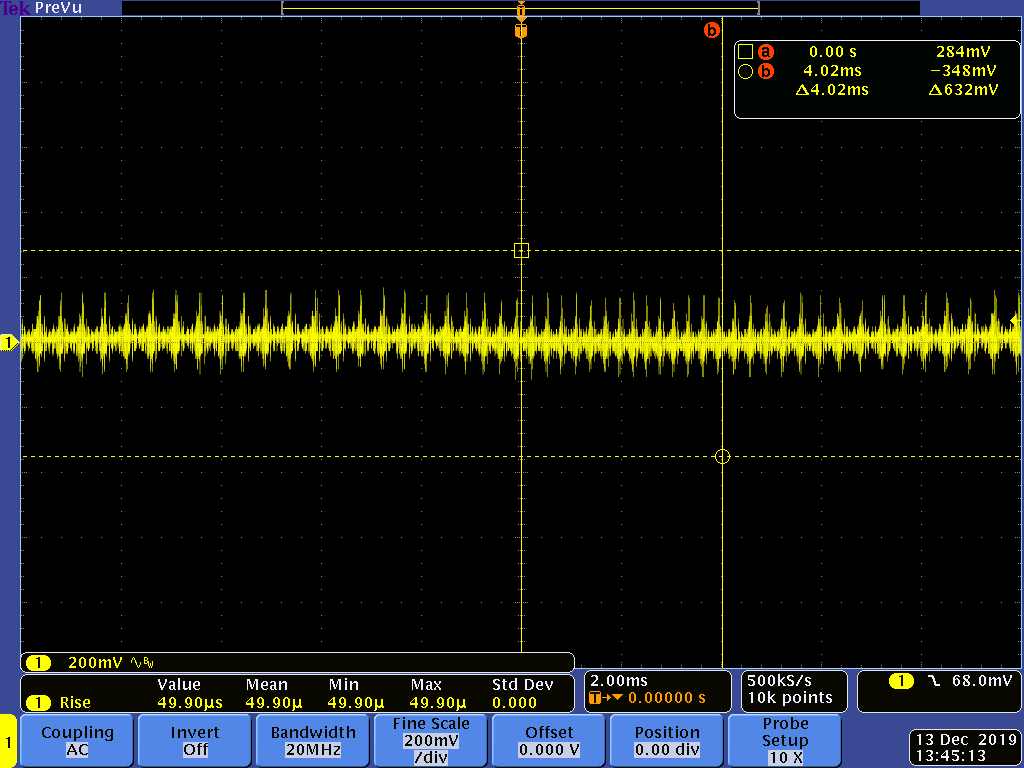The height and width of the screenshot is (768, 1024).
Task: Click the channel 1 badge beside Rise
Action: click(39, 703)
